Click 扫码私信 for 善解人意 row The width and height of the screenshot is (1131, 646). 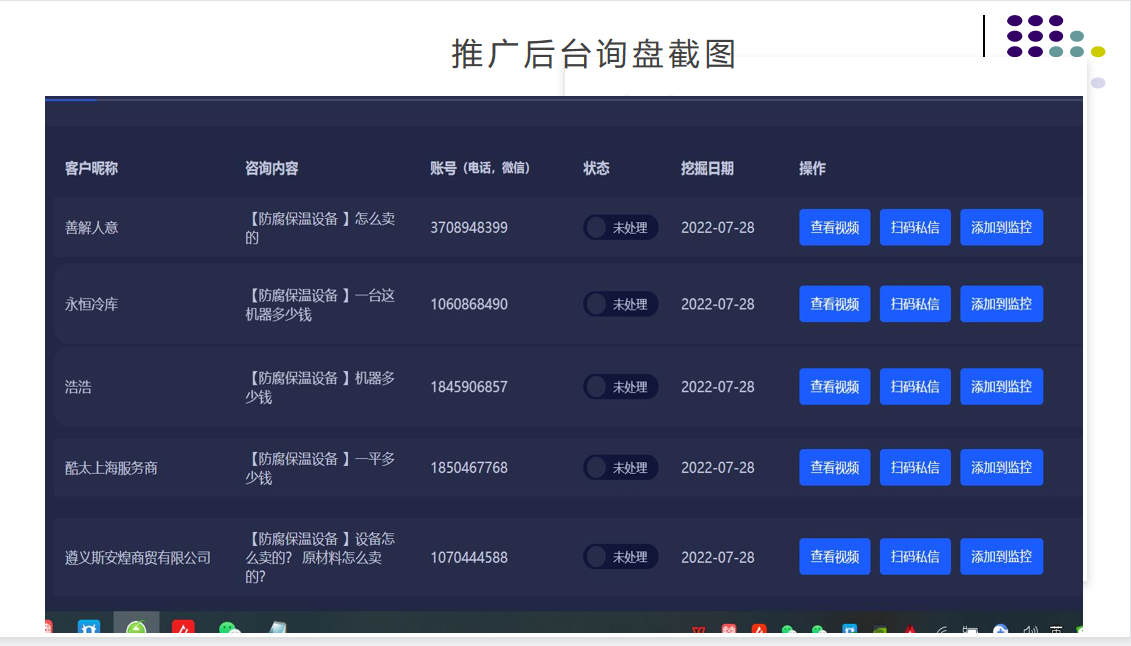point(915,228)
